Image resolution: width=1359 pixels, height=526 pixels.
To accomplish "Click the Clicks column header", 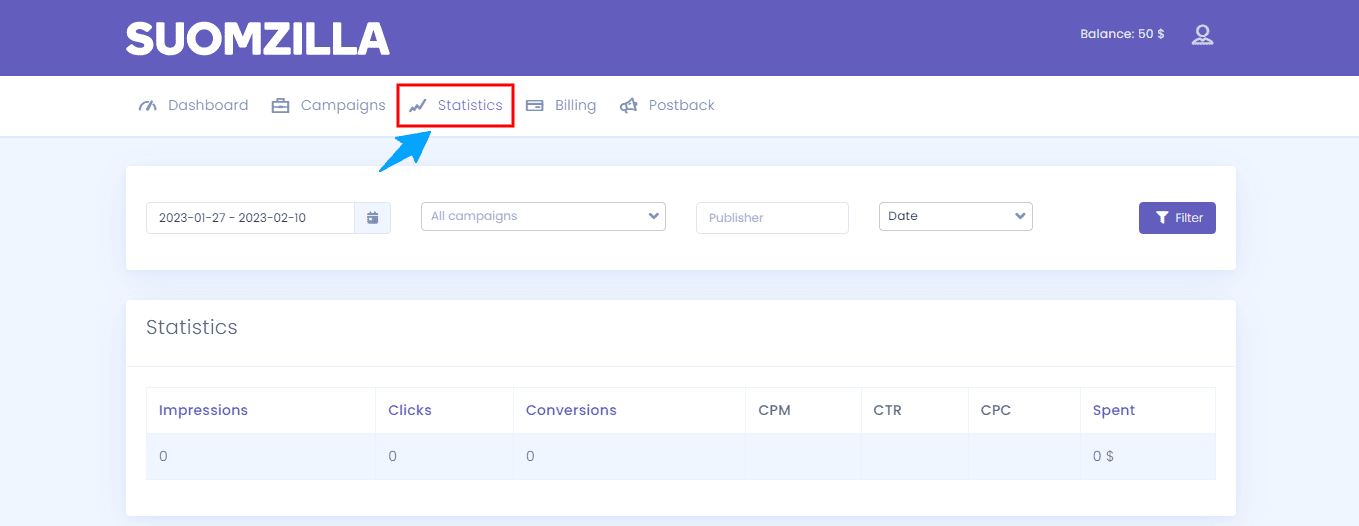I will tap(410, 410).
